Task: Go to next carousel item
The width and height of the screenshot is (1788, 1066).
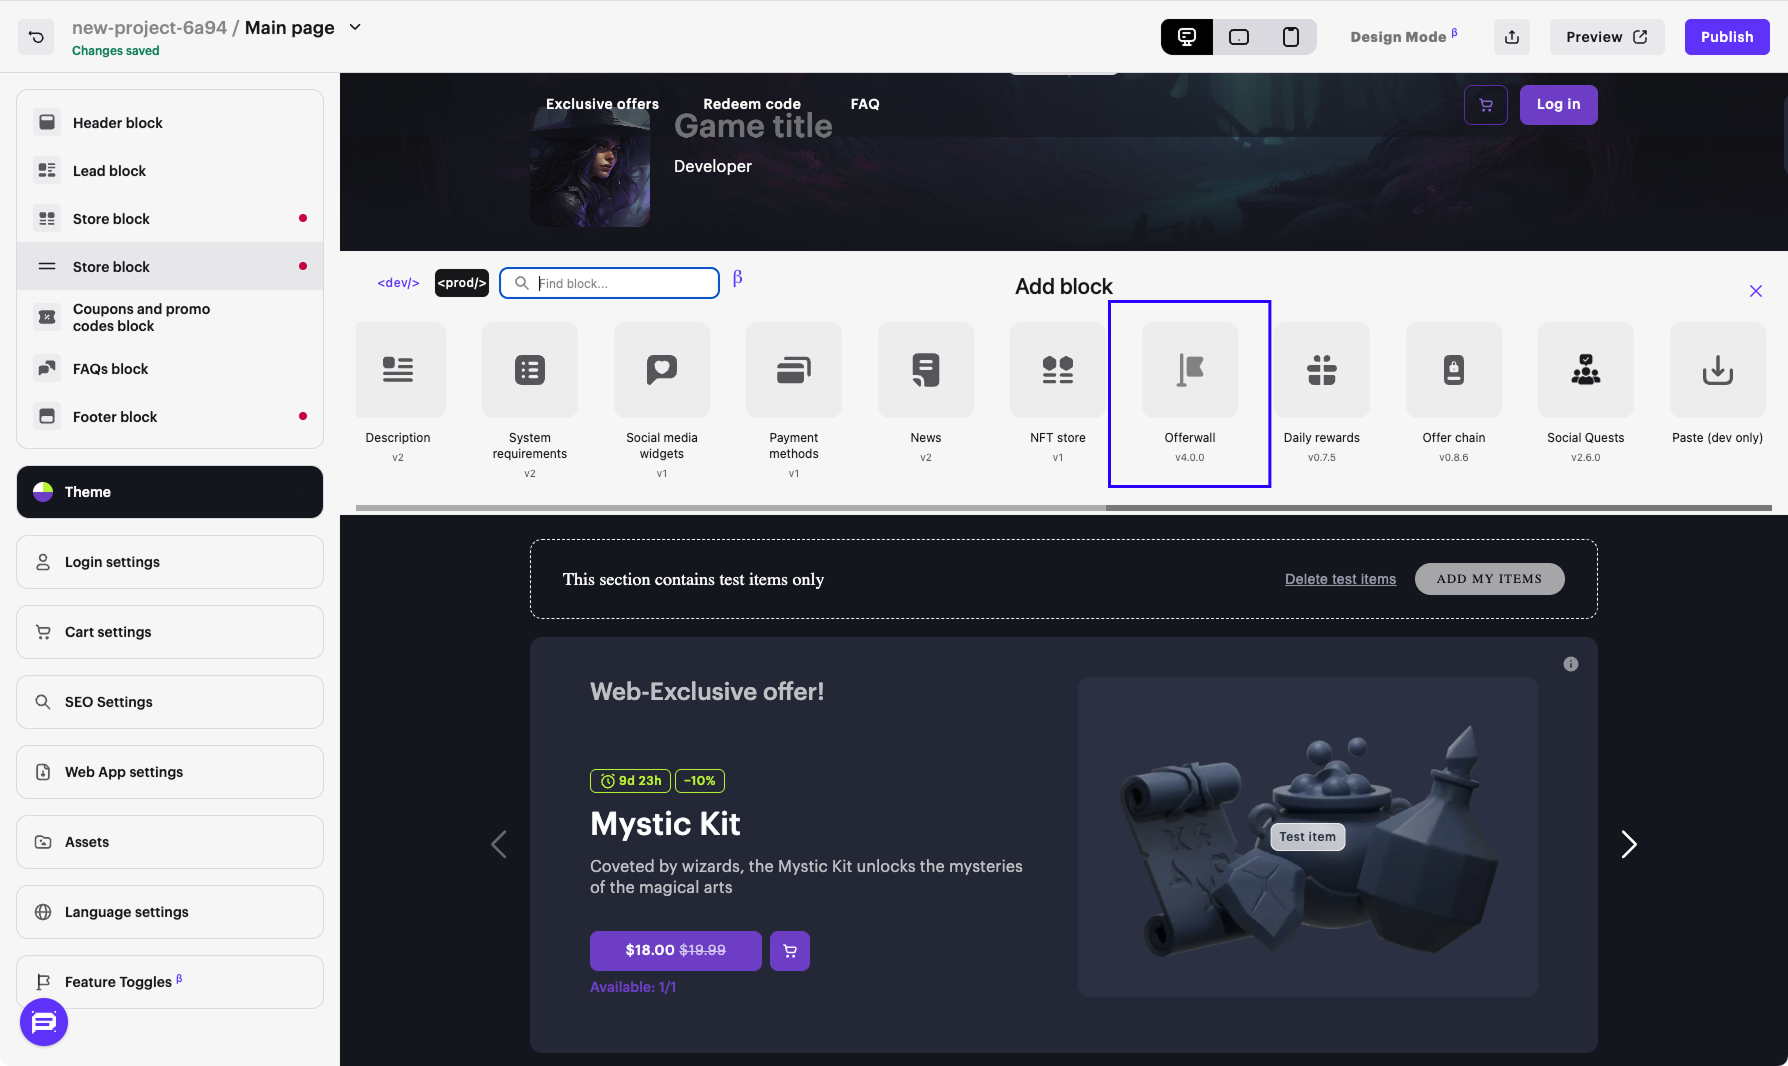Action: coord(1628,845)
